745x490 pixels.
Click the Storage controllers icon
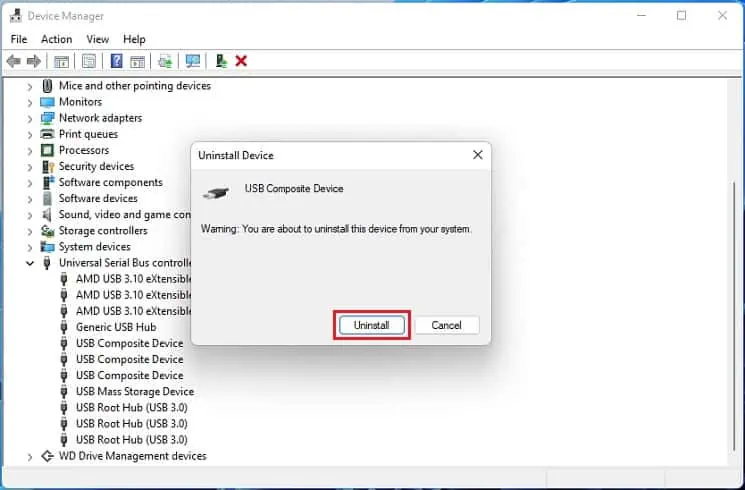(47, 231)
